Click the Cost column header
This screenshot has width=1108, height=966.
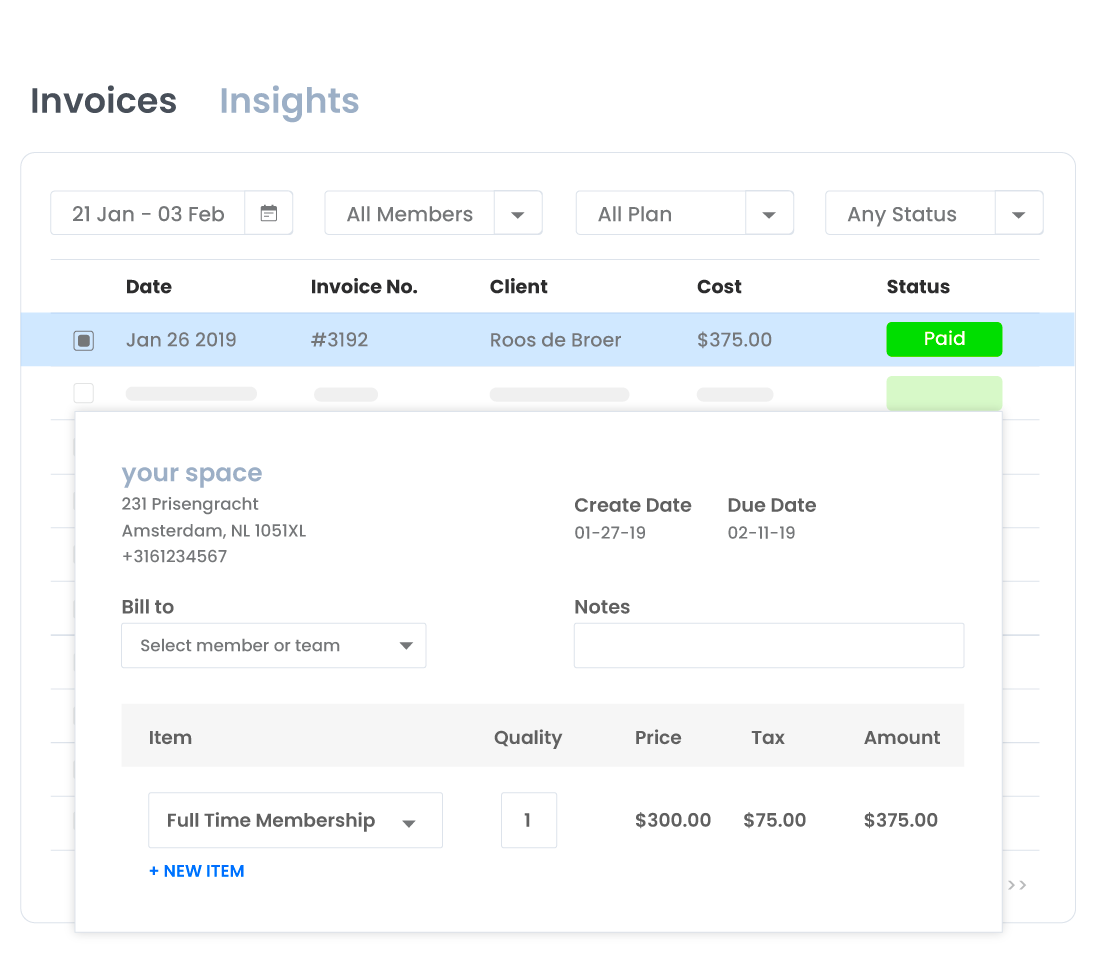(x=719, y=286)
